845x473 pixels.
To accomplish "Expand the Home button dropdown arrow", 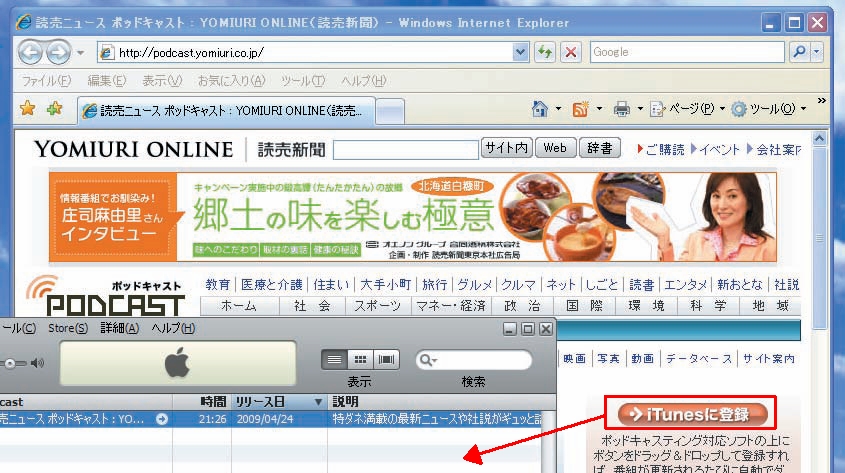I will pos(558,109).
